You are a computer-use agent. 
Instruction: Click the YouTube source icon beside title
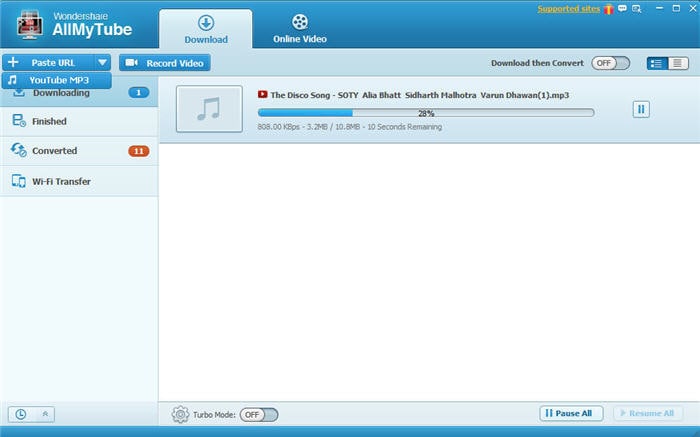click(262, 94)
